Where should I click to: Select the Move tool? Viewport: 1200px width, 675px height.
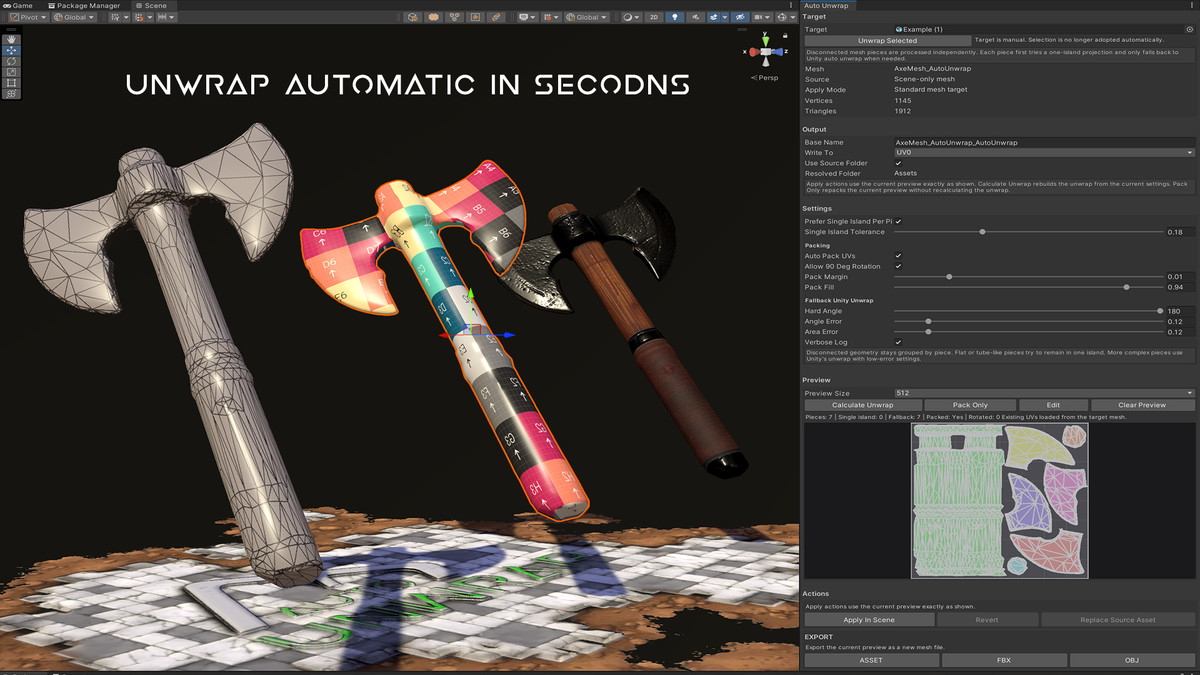coord(11,51)
